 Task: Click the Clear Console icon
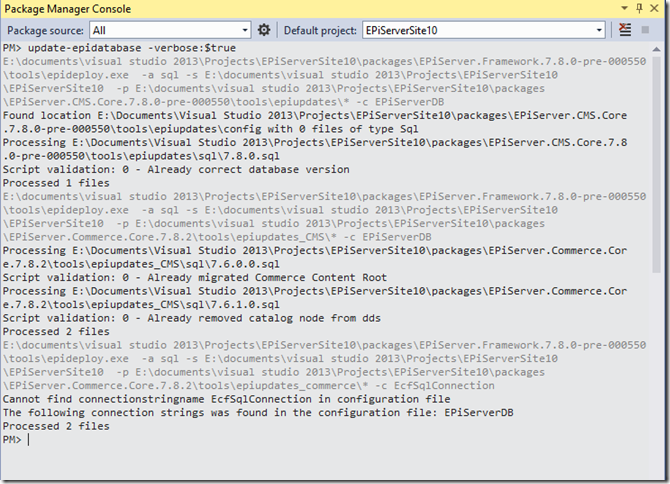(625, 30)
